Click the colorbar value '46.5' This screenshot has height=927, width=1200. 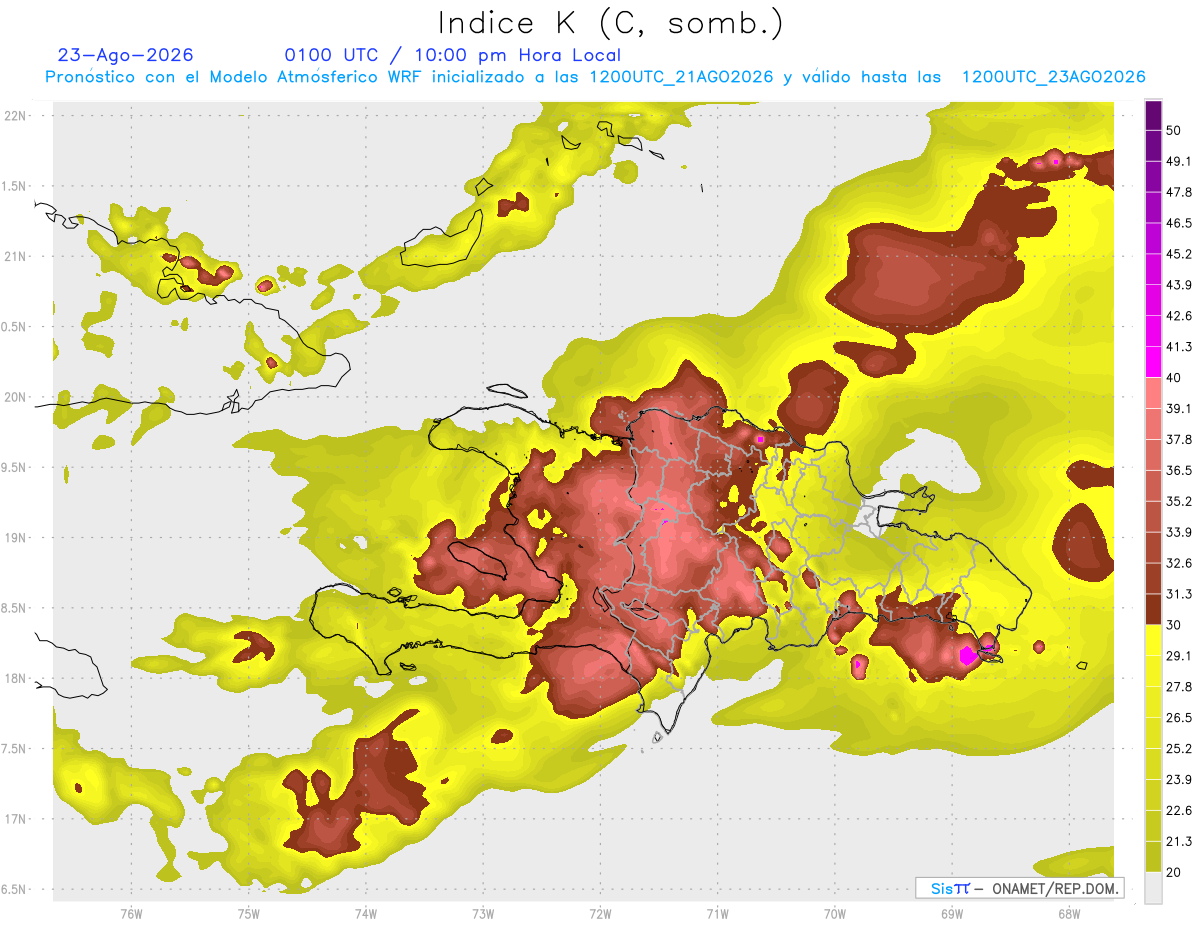tap(1179, 223)
